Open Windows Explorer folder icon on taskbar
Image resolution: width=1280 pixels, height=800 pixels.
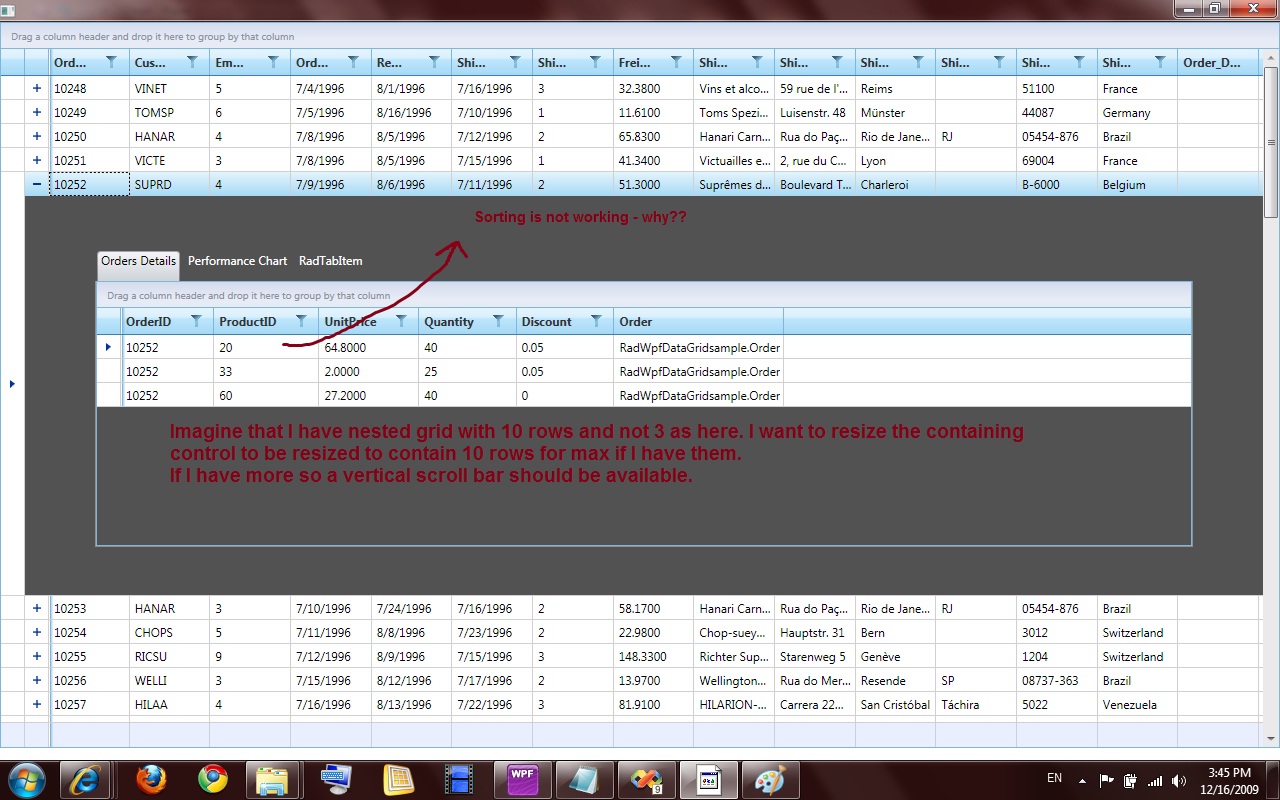273,779
